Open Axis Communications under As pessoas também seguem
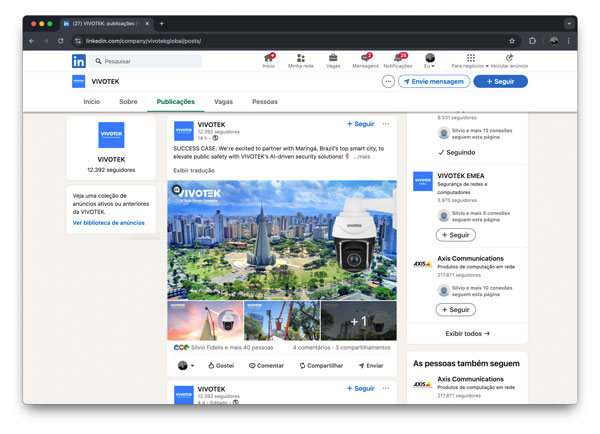Screen dimensions: 600x434 (470, 379)
